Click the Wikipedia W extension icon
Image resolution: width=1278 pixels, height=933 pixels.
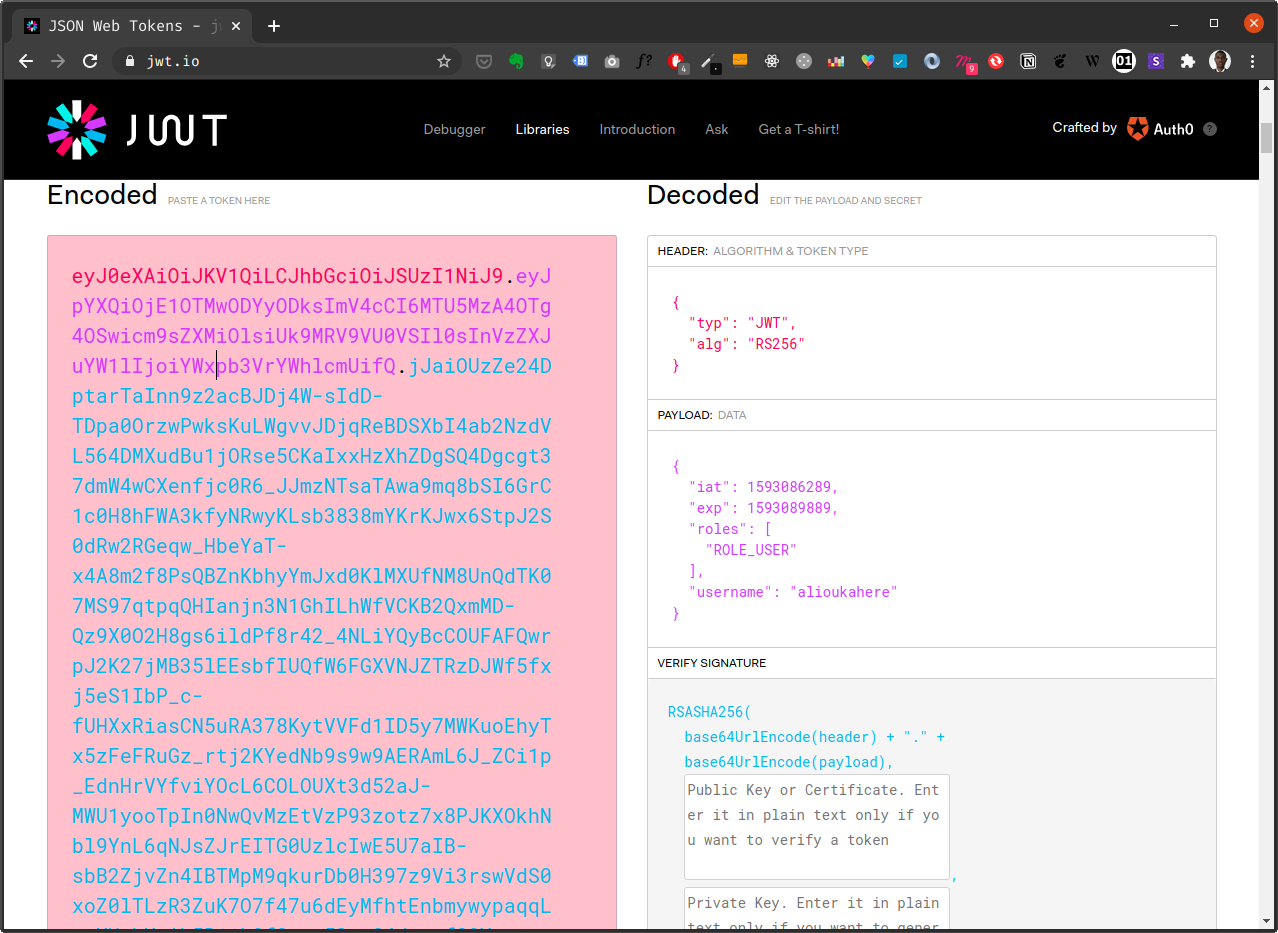(x=1092, y=61)
